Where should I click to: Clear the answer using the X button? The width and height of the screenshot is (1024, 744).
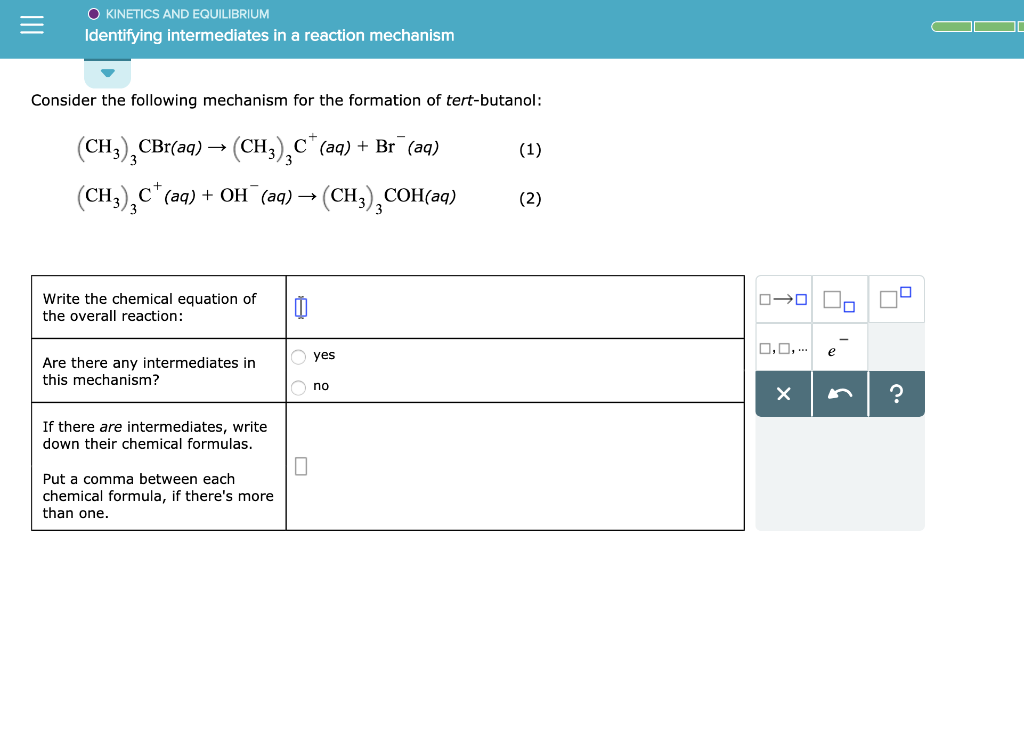coord(783,393)
